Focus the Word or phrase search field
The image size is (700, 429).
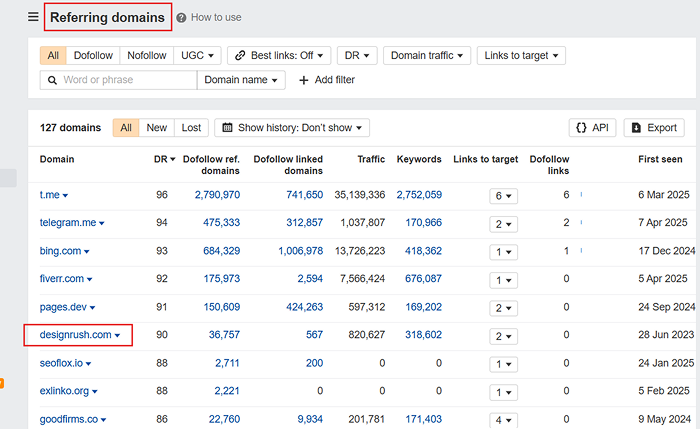(x=118, y=80)
